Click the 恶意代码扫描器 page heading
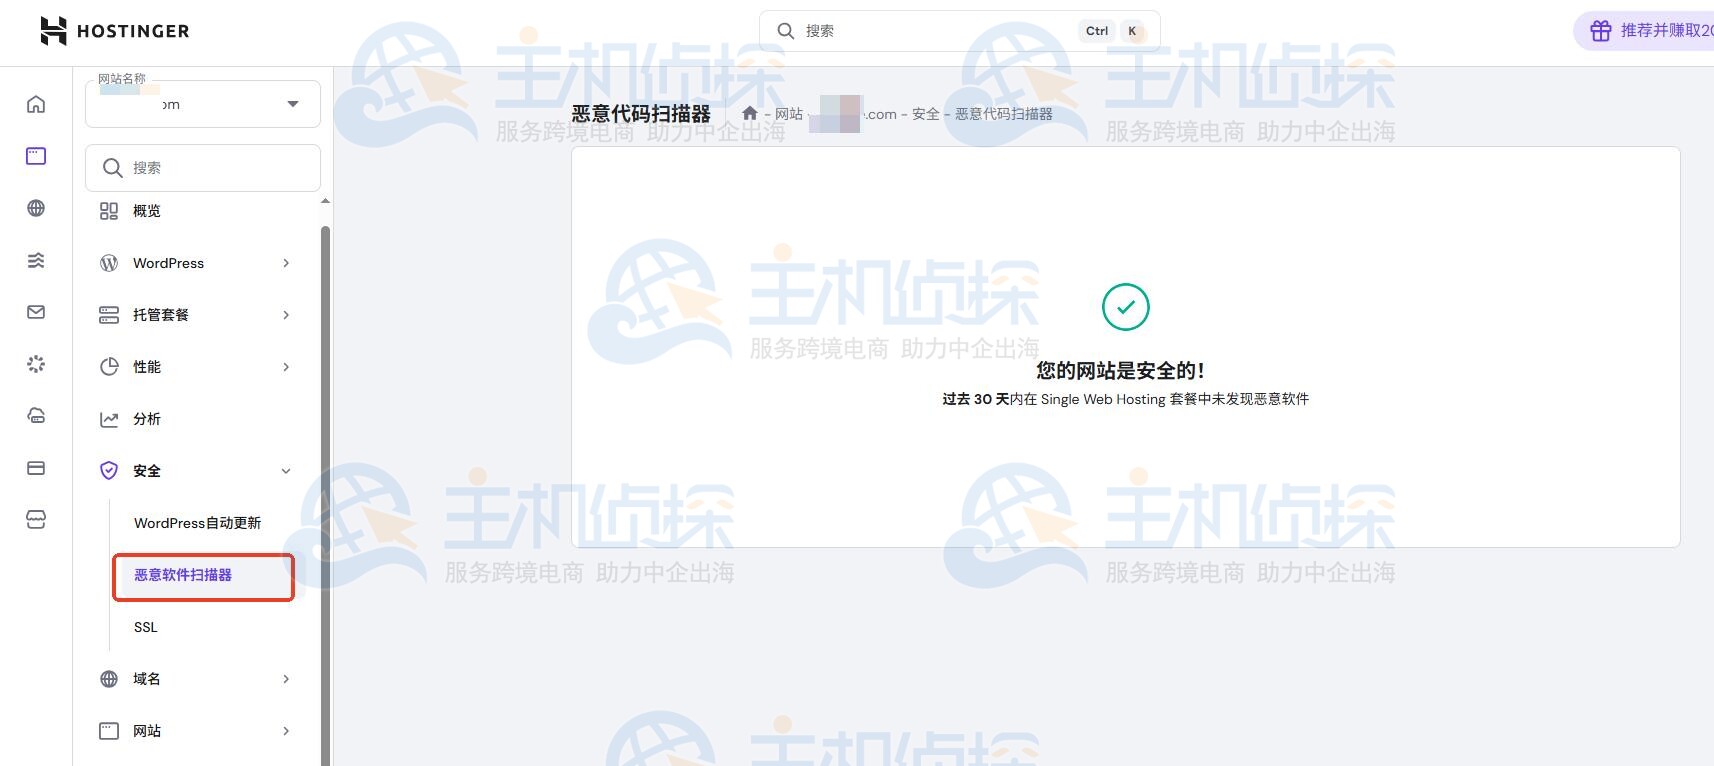 point(641,114)
